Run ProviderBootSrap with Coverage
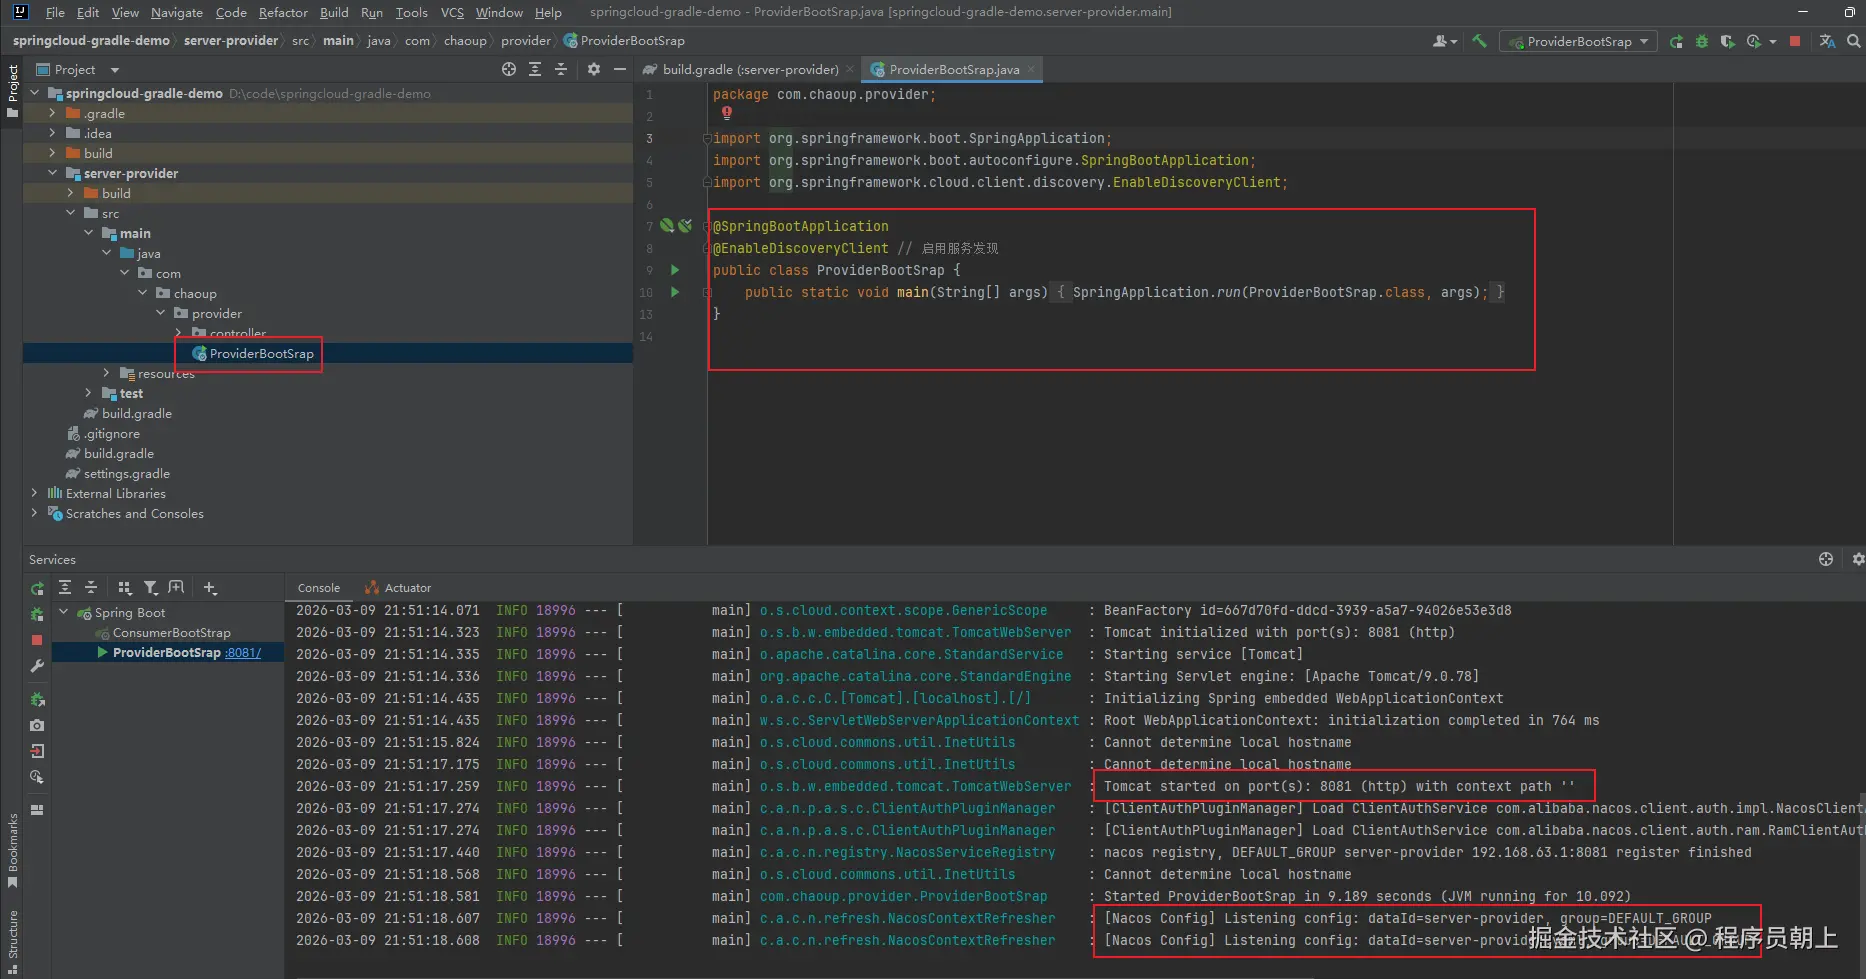This screenshot has width=1866, height=979. [x=1727, y=41]
